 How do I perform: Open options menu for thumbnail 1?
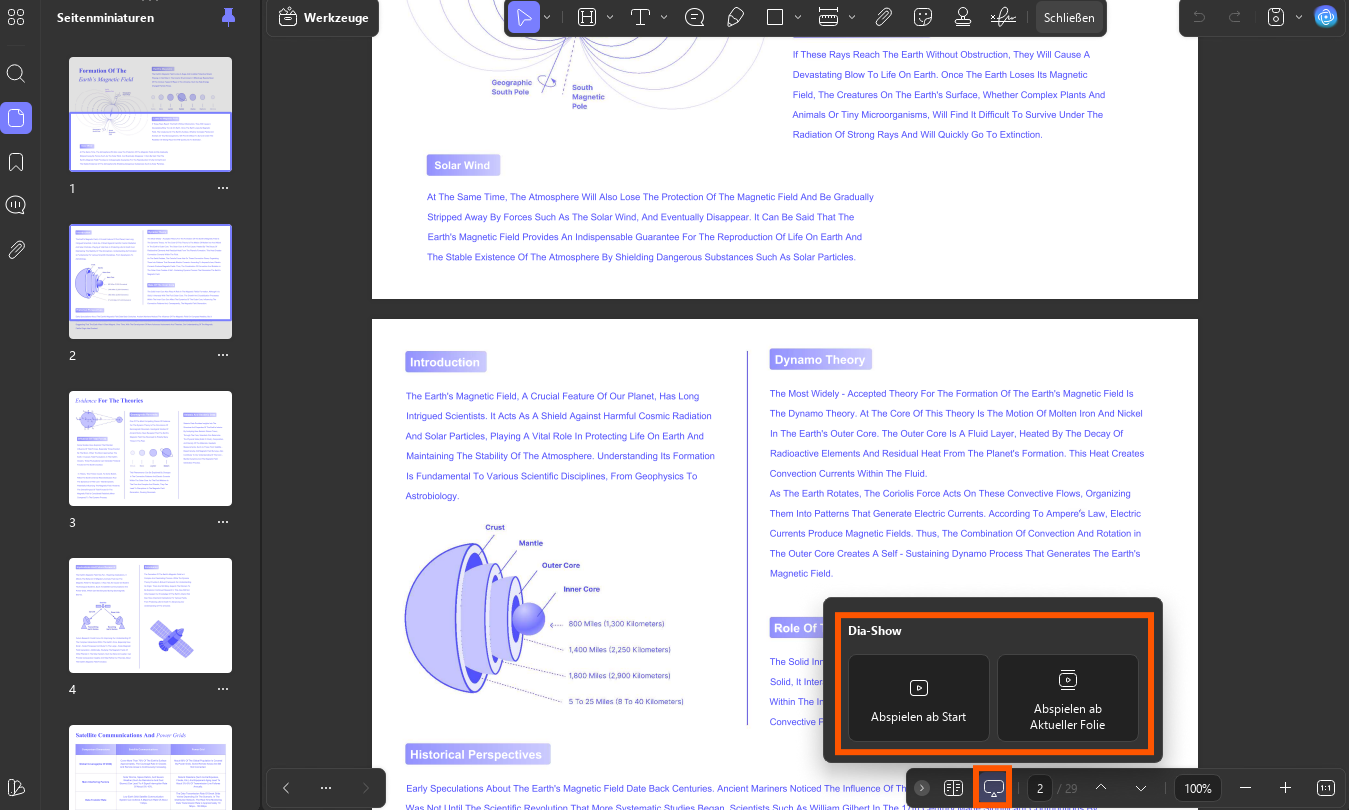[223, 188]
